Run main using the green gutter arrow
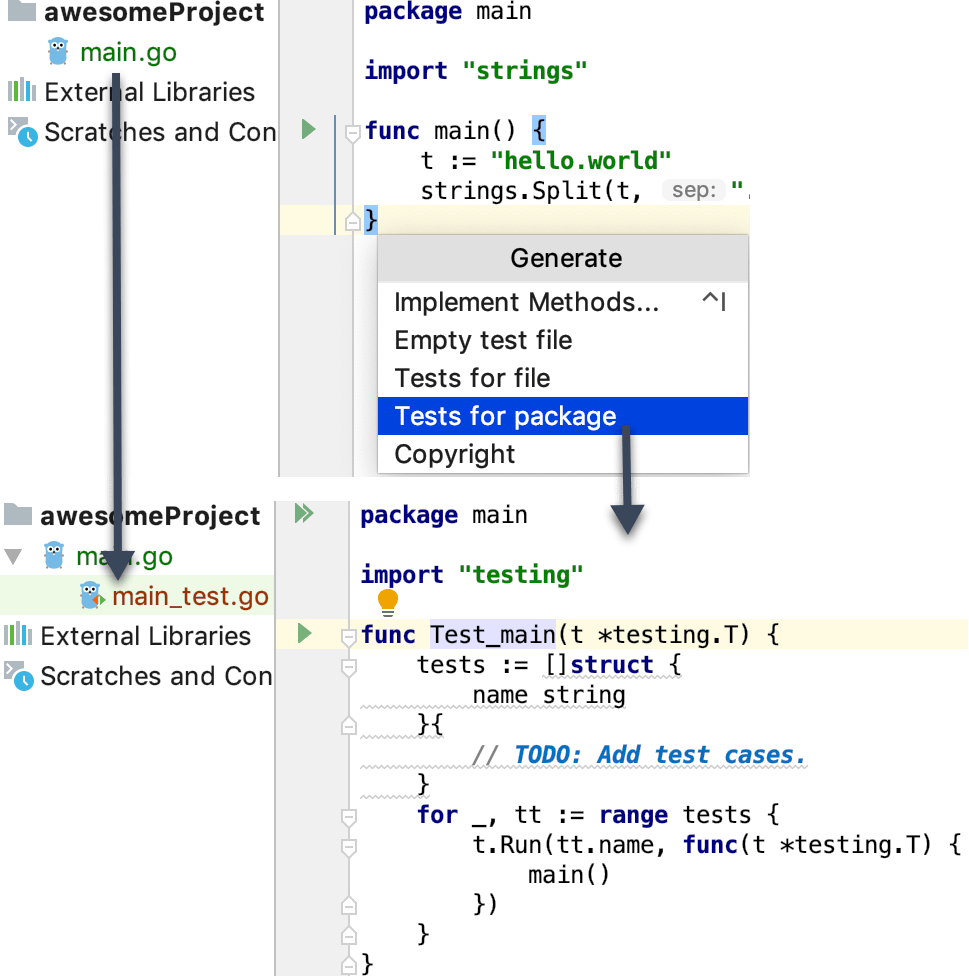 pyautogui.click(x=307, y=130)
